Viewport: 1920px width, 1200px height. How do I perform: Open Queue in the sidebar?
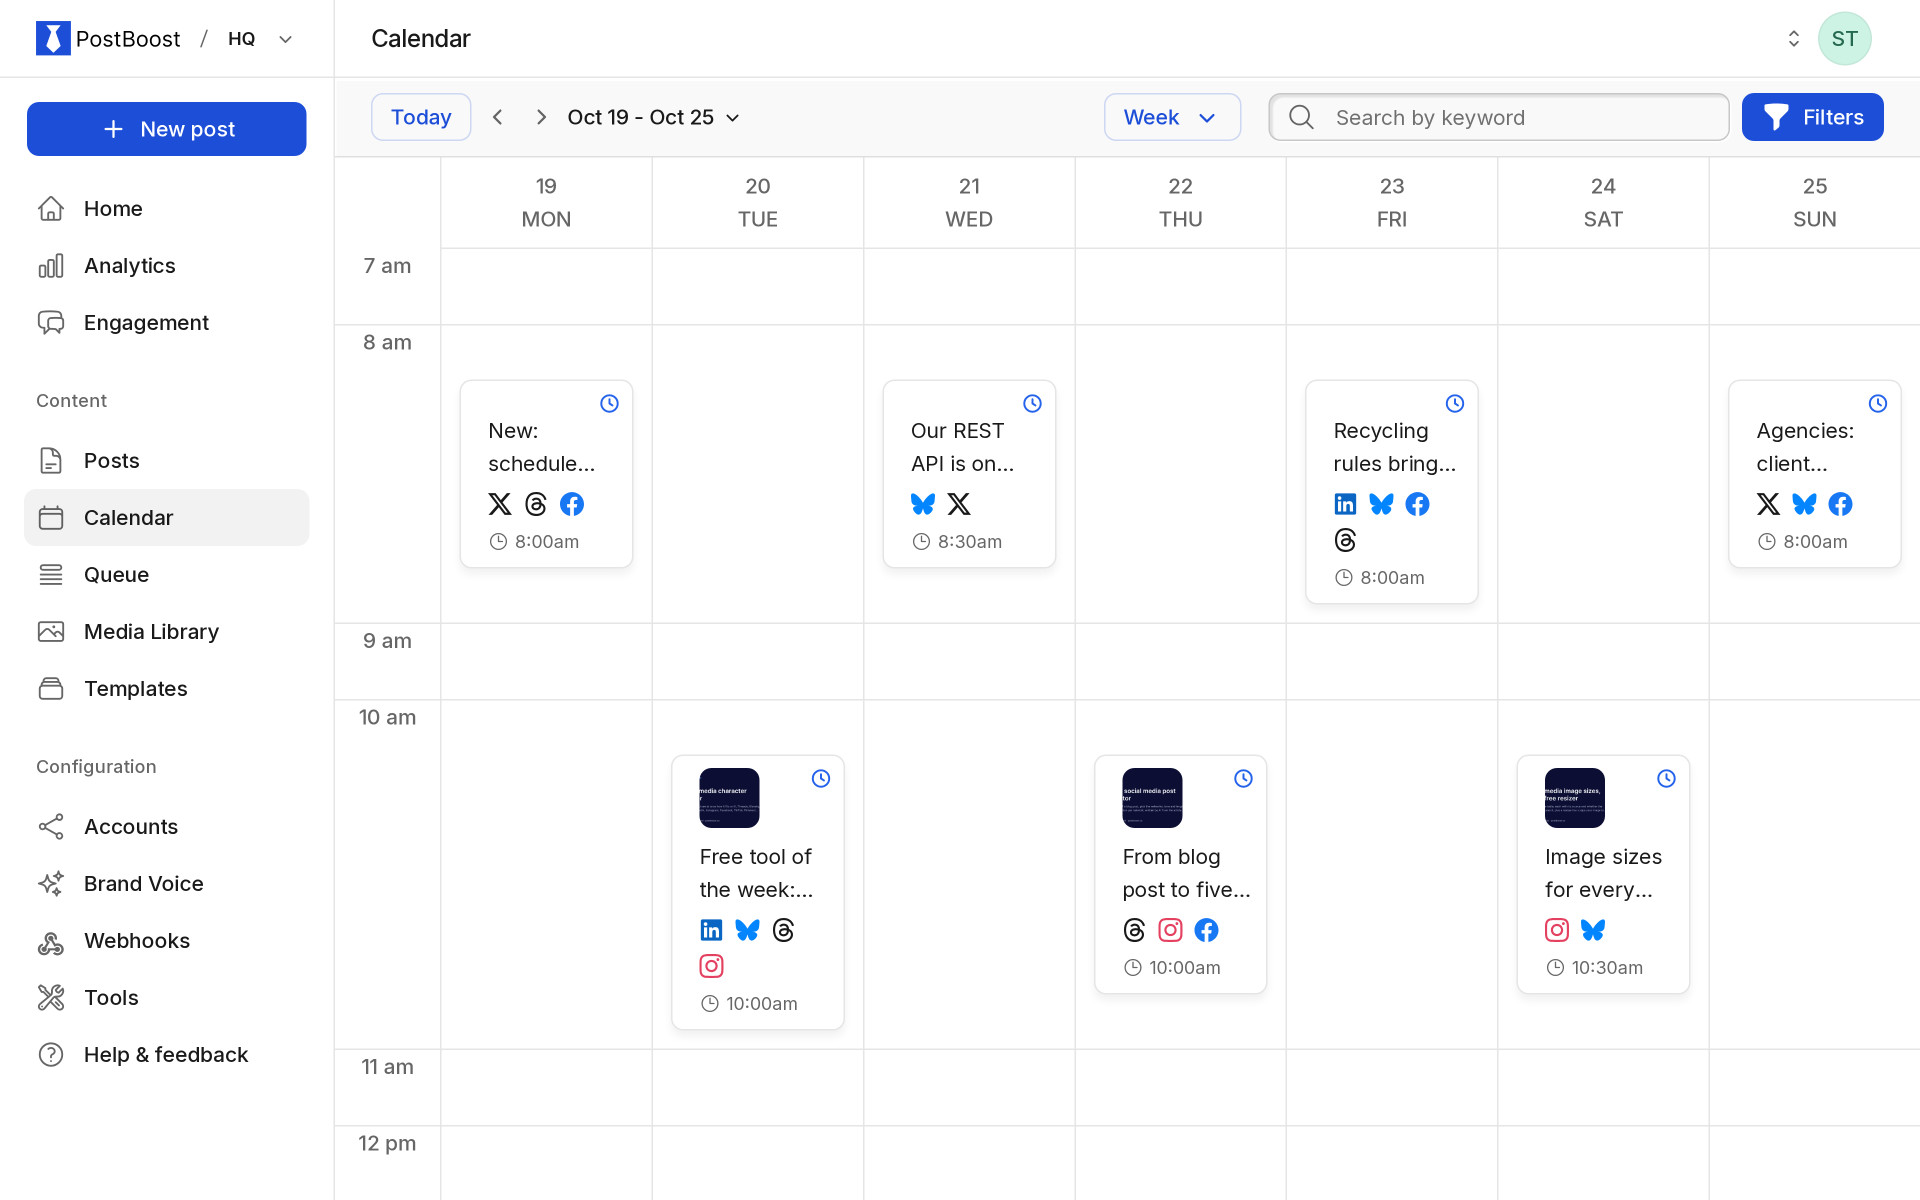pyautogui.click(x=167, y=574)
